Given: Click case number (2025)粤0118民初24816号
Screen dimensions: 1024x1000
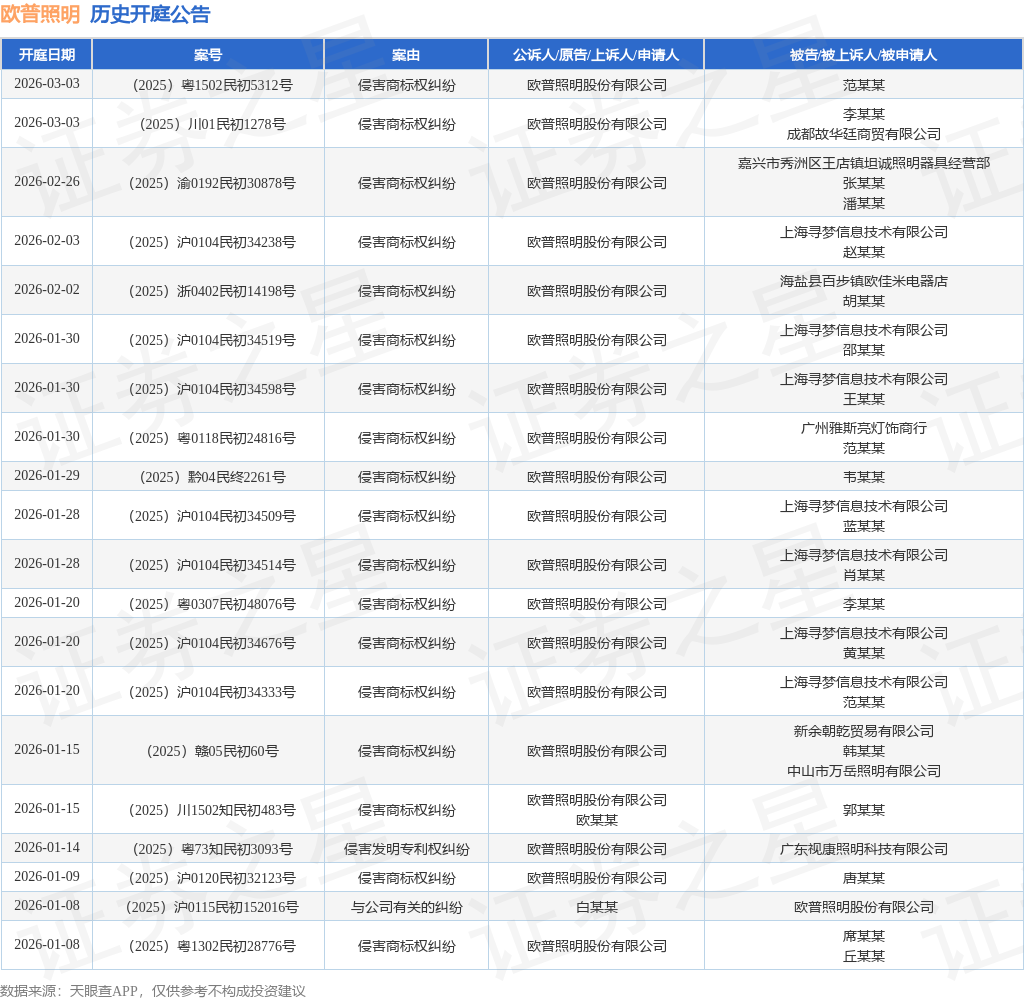Looking at the screenshot, I should [212, 438].
